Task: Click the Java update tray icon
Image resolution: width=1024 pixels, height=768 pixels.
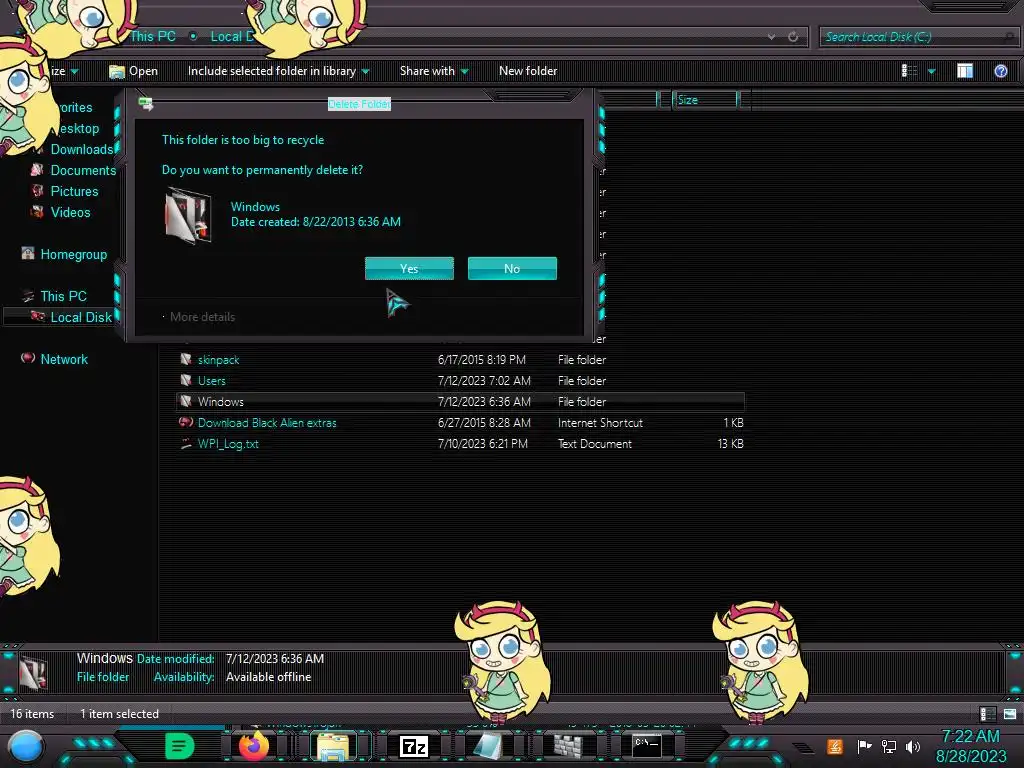Action: (x=835, y=746)
